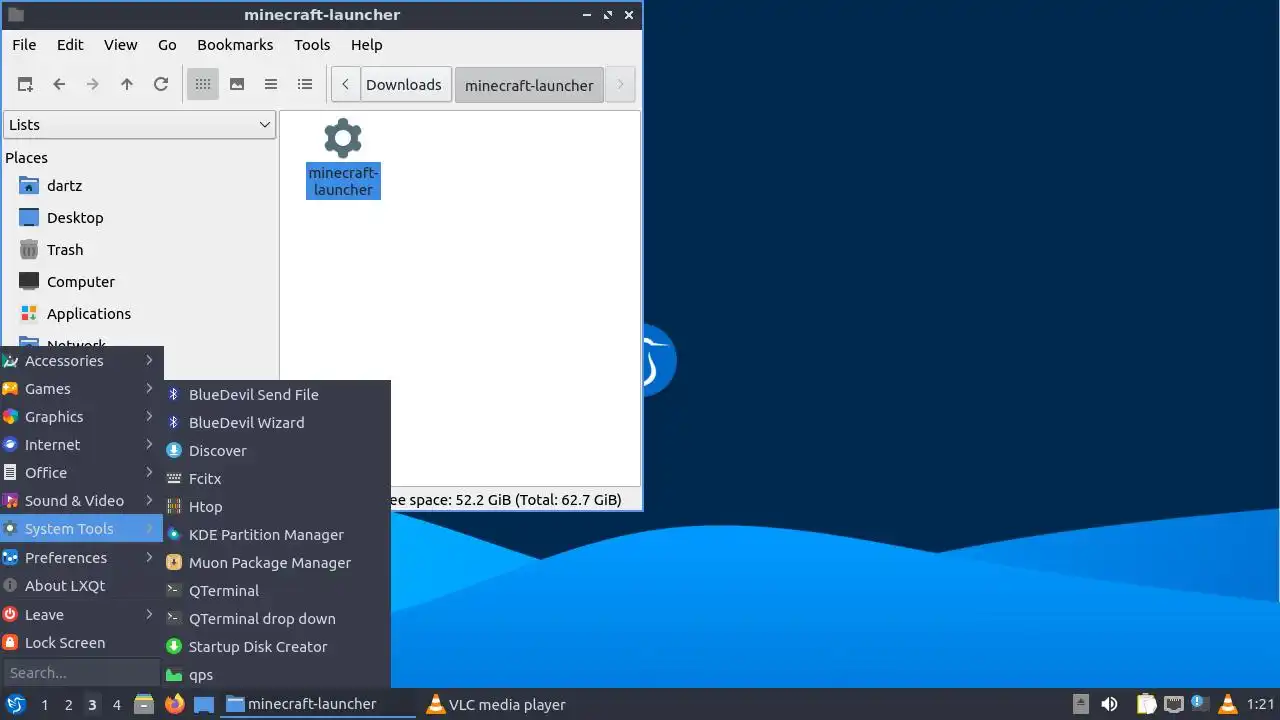
Task: Open the Edit menu
Action: 70,45
